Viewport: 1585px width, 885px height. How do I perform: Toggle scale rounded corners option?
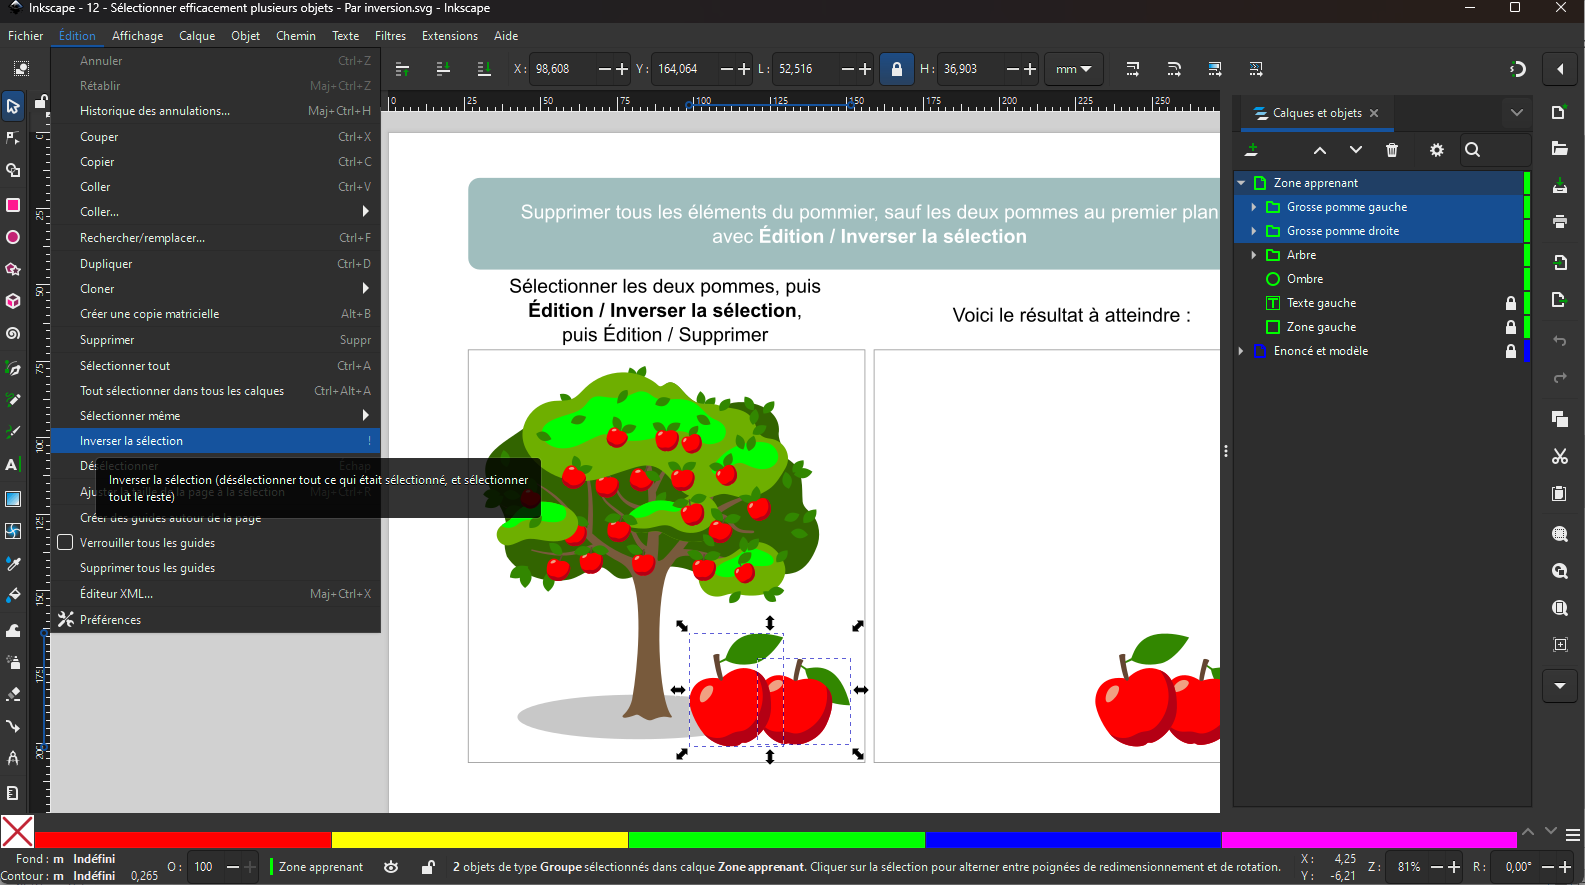(1174, 69)
